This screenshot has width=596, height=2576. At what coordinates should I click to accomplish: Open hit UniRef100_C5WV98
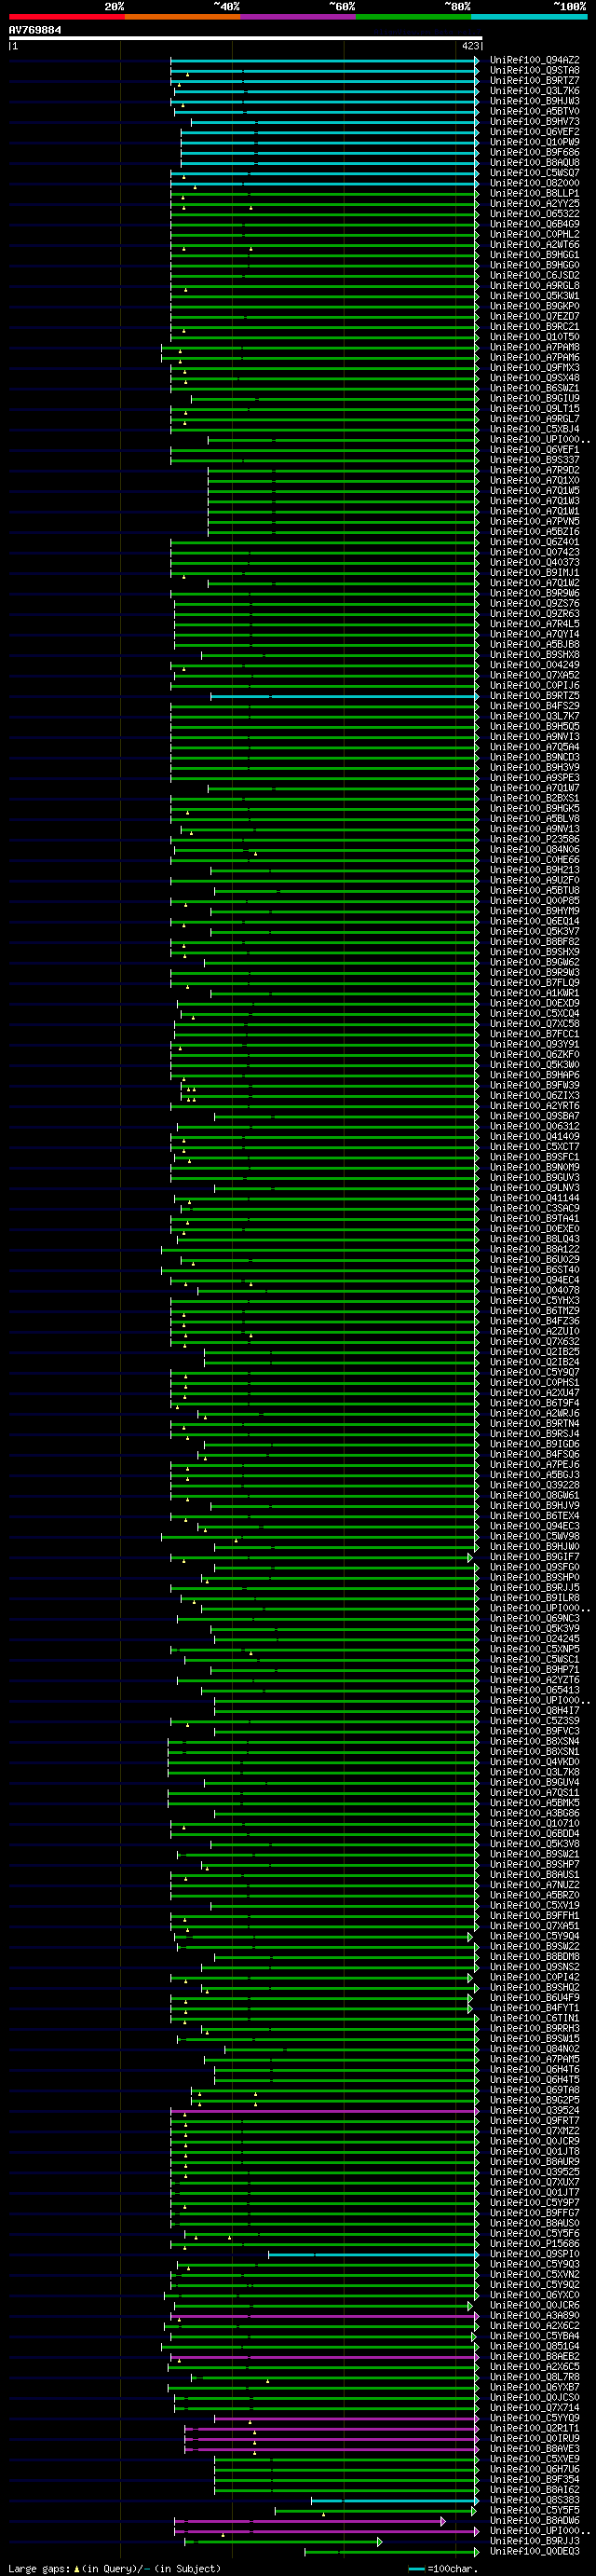point(534,1537)
